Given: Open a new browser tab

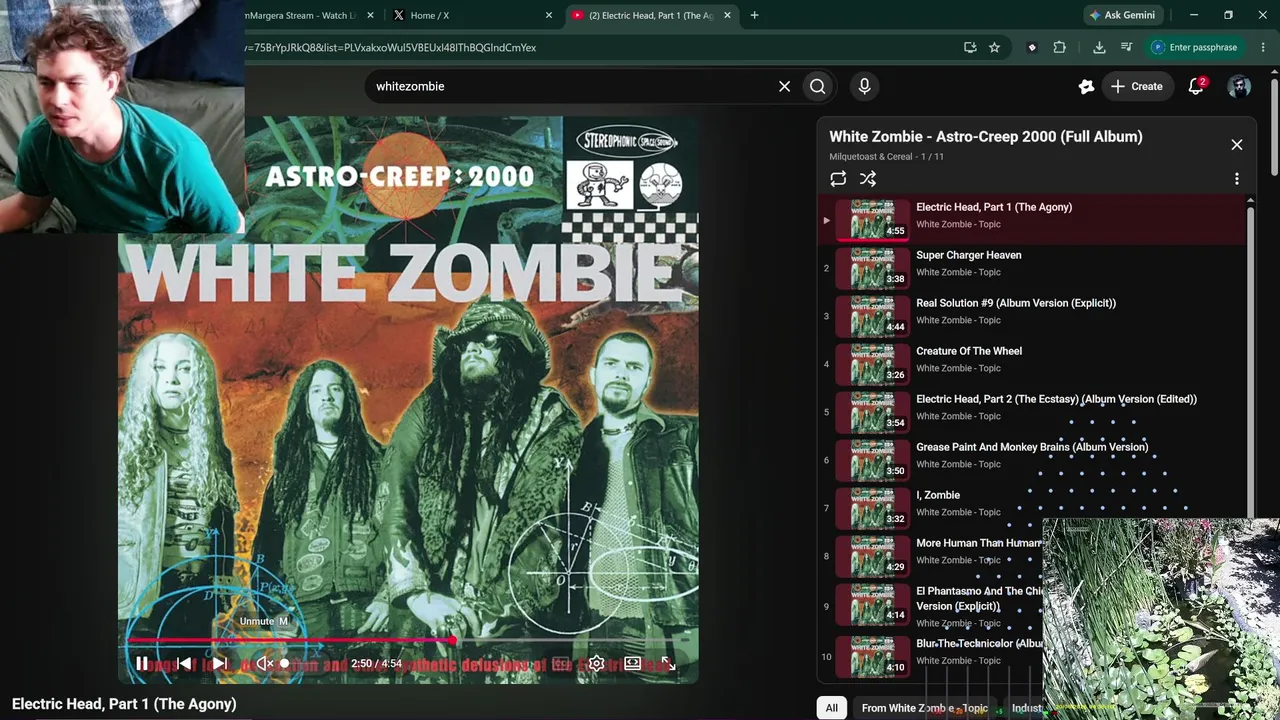Looking at the screenshot, I should (x=755, y=15).
